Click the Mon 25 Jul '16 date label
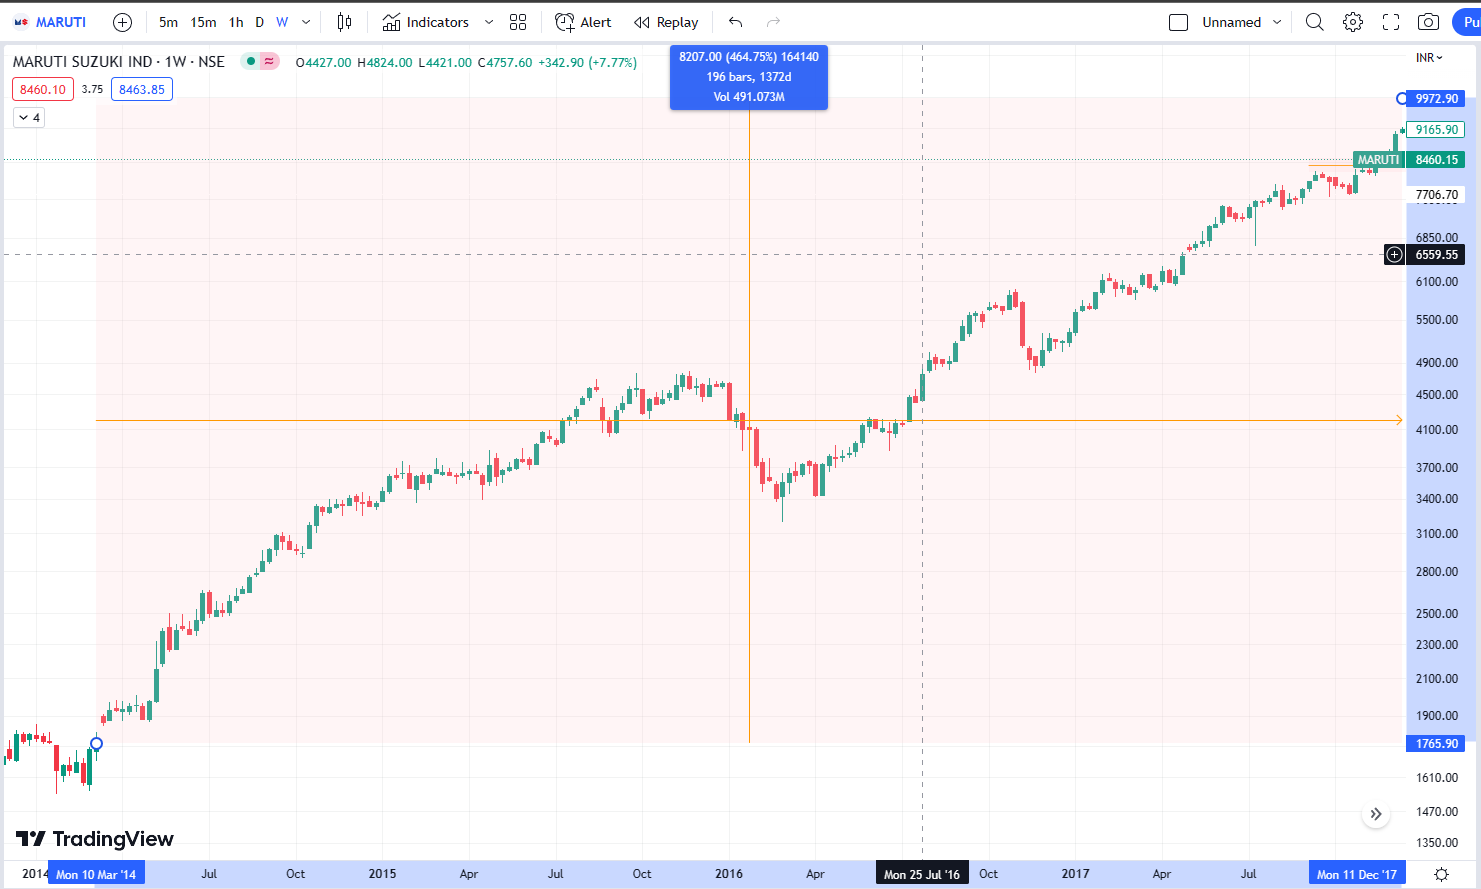The height and width of the screenshot is (889, 1481). (x=922, y=874)
